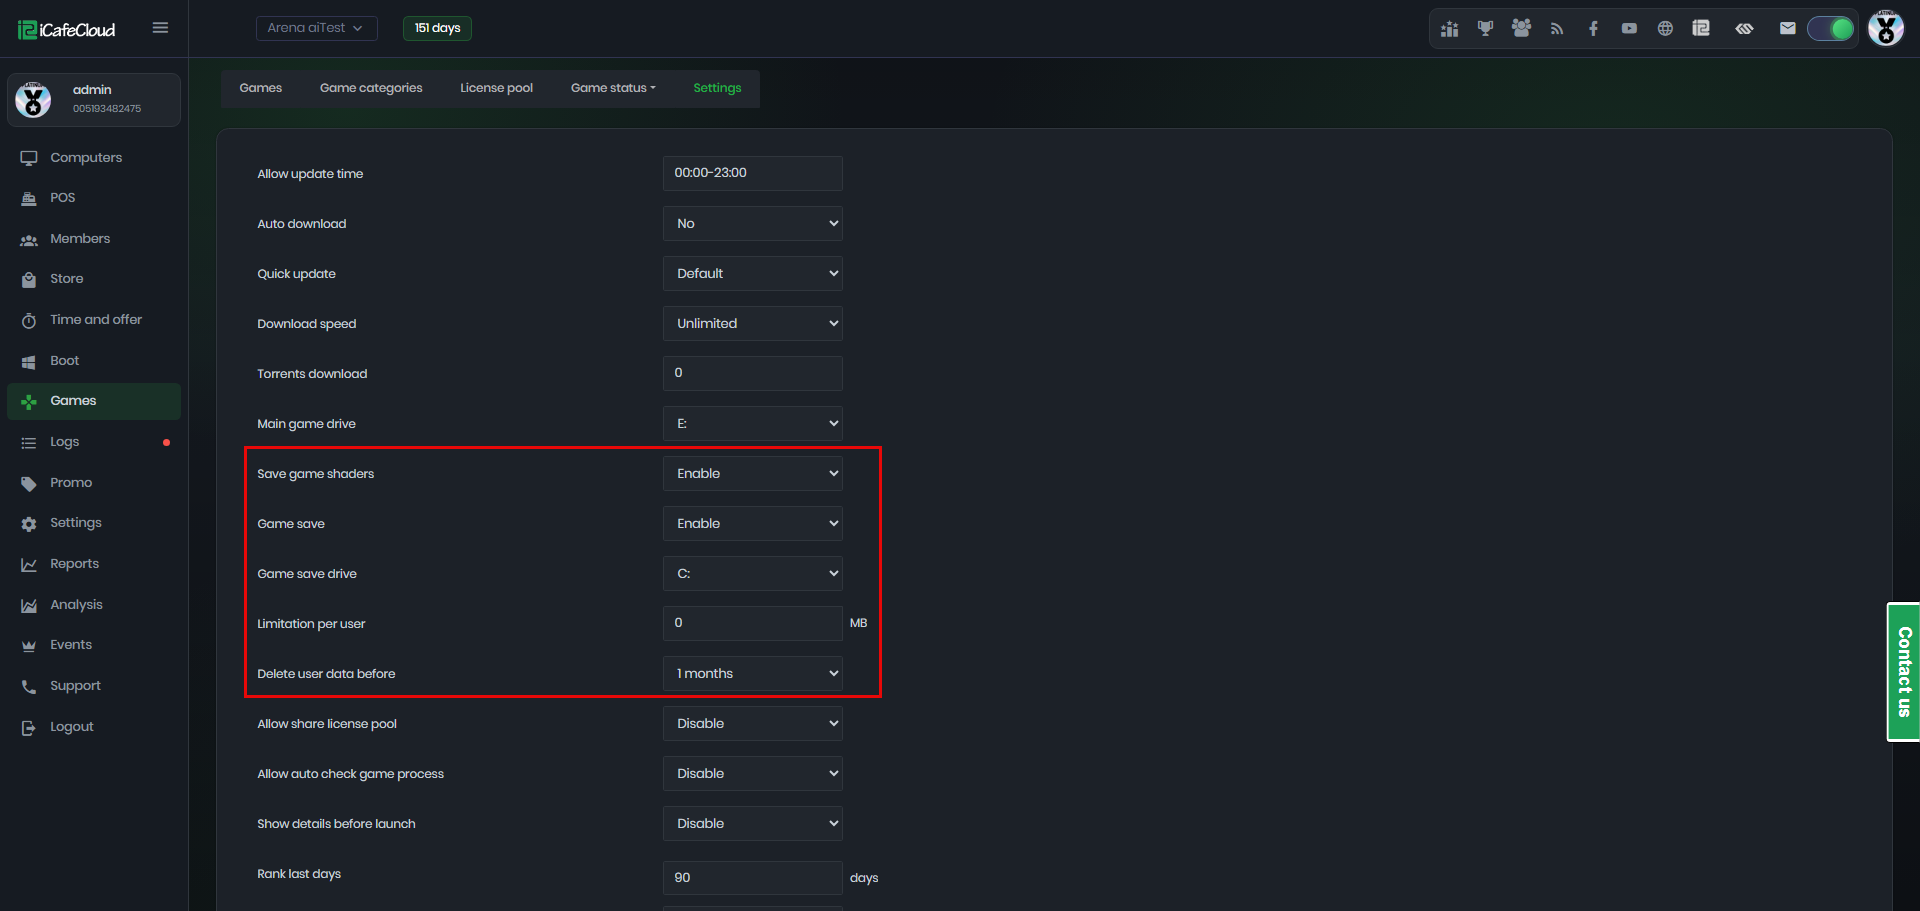Select the Settings tab at top

[717, 88]
